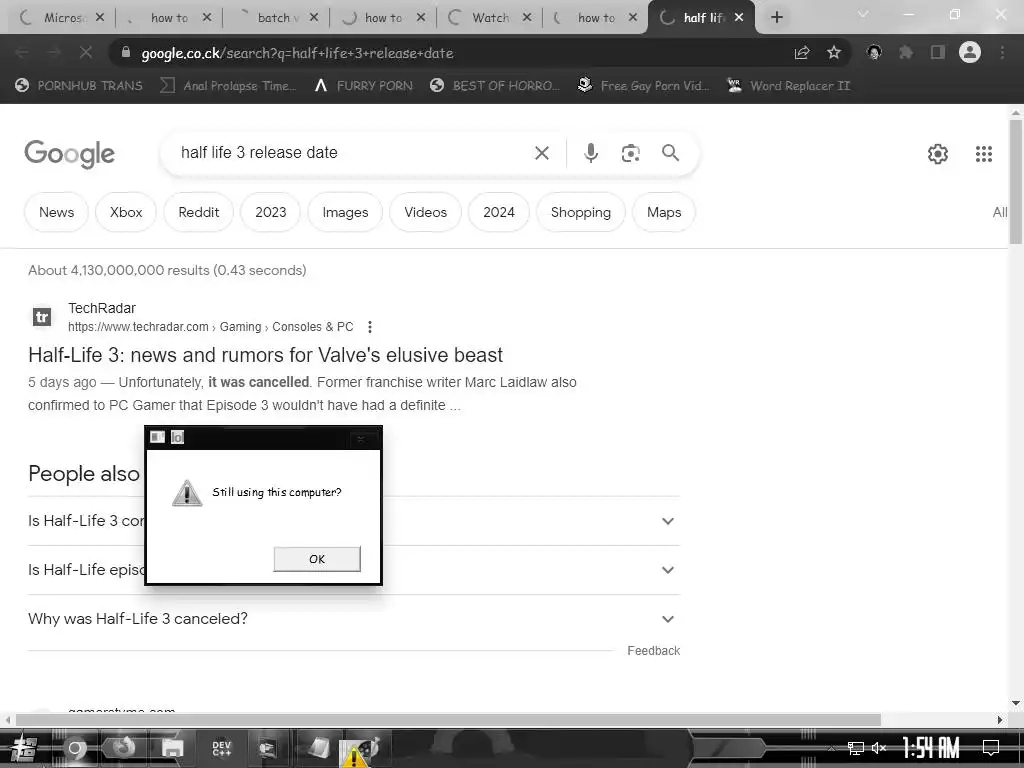This screenshot has height=768, width=1024.
Task: Toggle the Chrome side panel
Action: pos(938,53)
